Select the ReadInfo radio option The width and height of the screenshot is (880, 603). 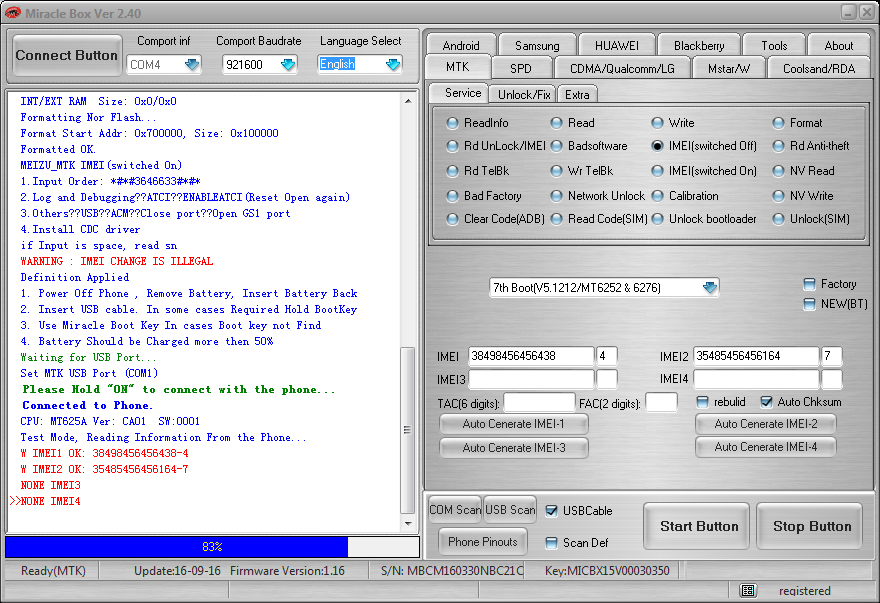[x=452, y=122]
